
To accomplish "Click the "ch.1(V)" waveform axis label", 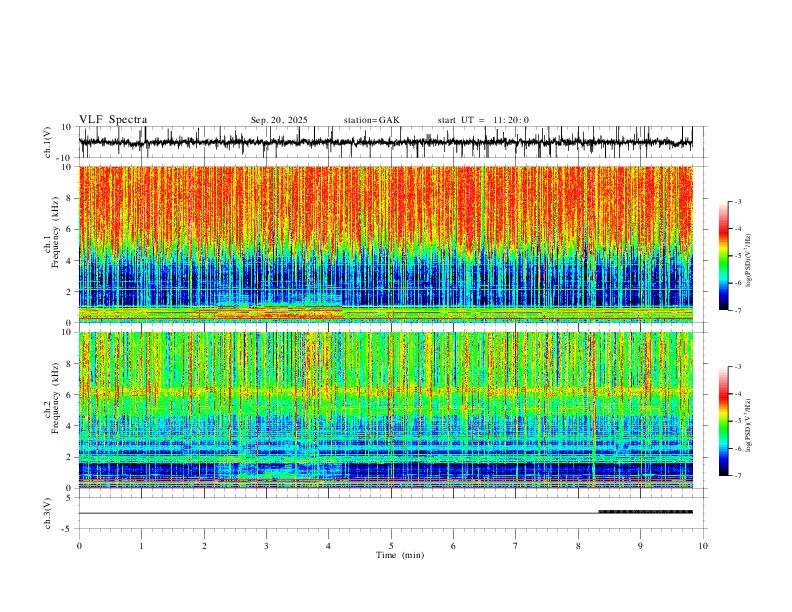I will click(48, 142).
